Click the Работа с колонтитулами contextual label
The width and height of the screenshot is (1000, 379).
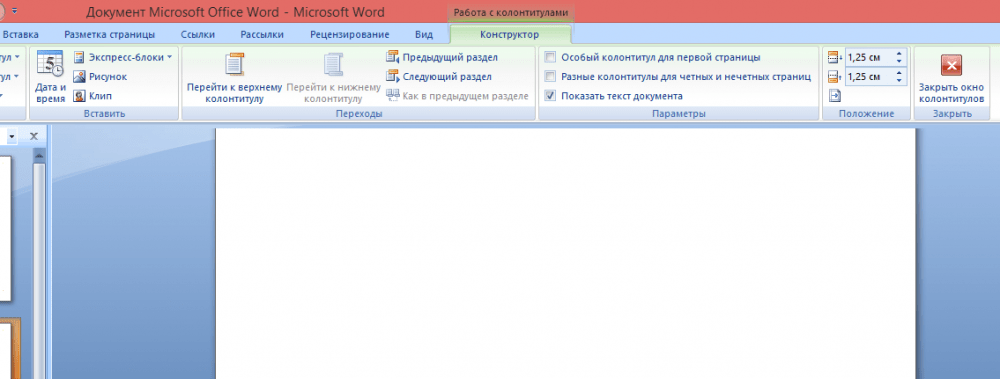coord(511,12)
